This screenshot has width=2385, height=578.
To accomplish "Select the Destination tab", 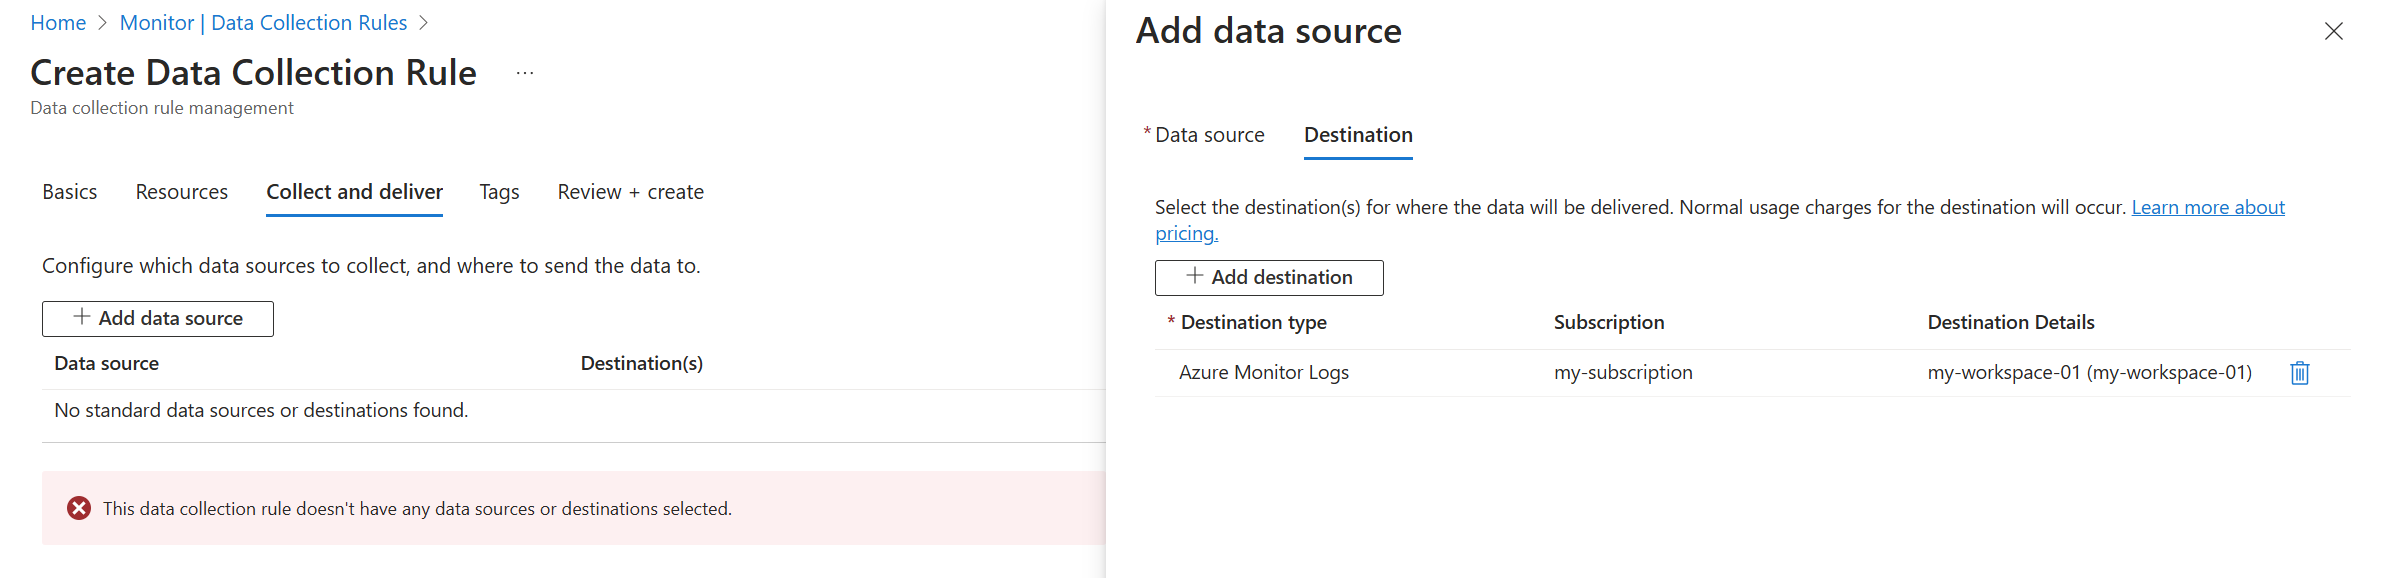I will pyautogui.click(x=1358, y=135).
